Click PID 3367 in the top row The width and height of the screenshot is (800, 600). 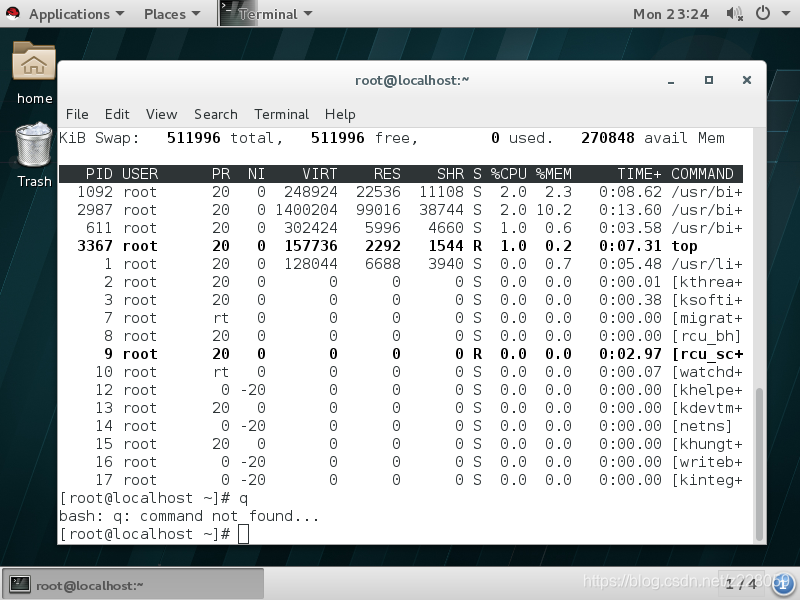(x=95, y=246)
